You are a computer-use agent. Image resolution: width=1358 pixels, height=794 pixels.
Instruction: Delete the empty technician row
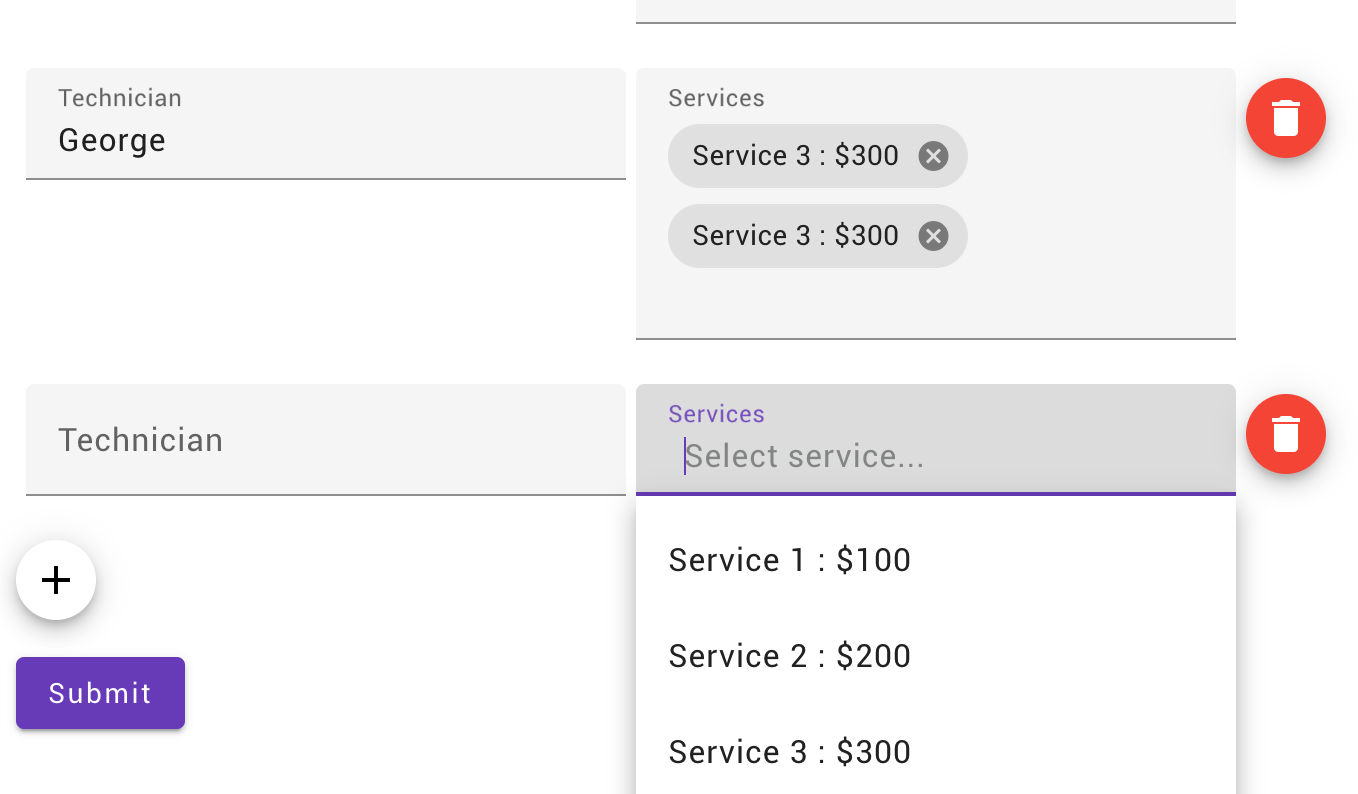click(1285, 434)
